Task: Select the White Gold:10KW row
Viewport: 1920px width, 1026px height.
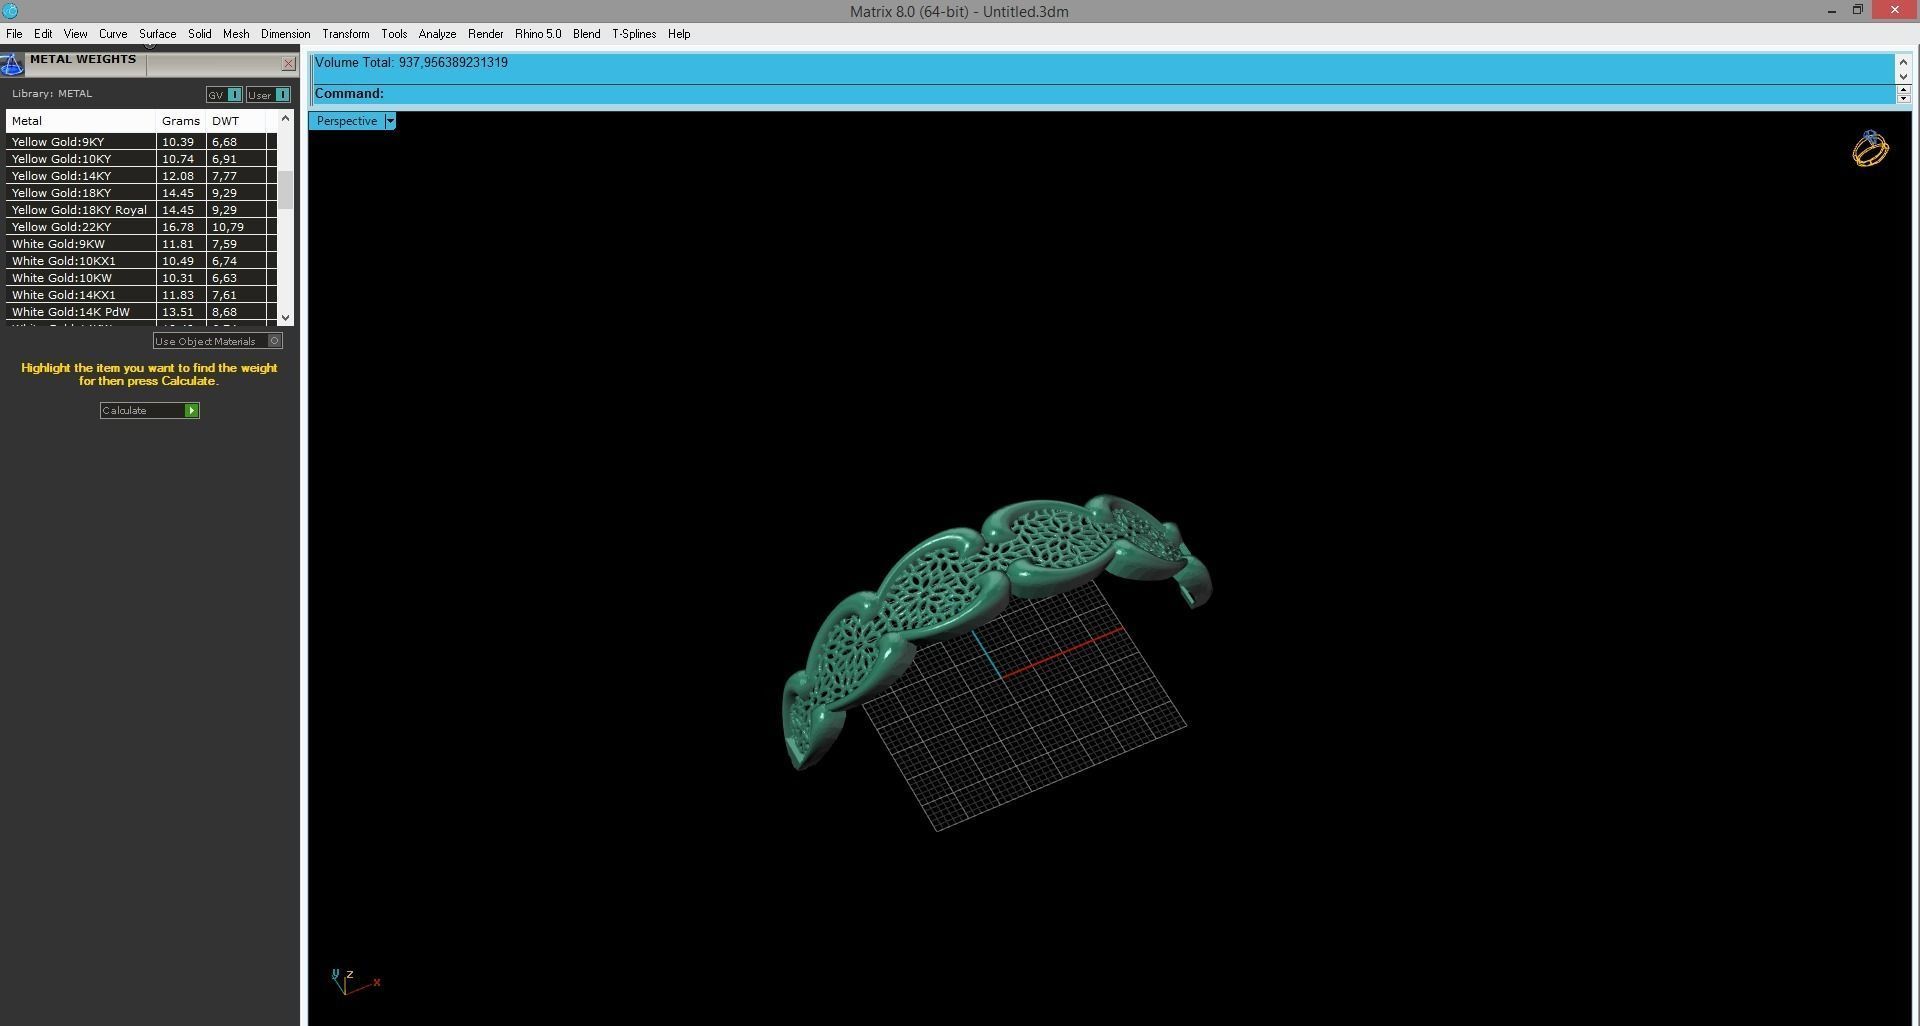Action: [141, 278]
